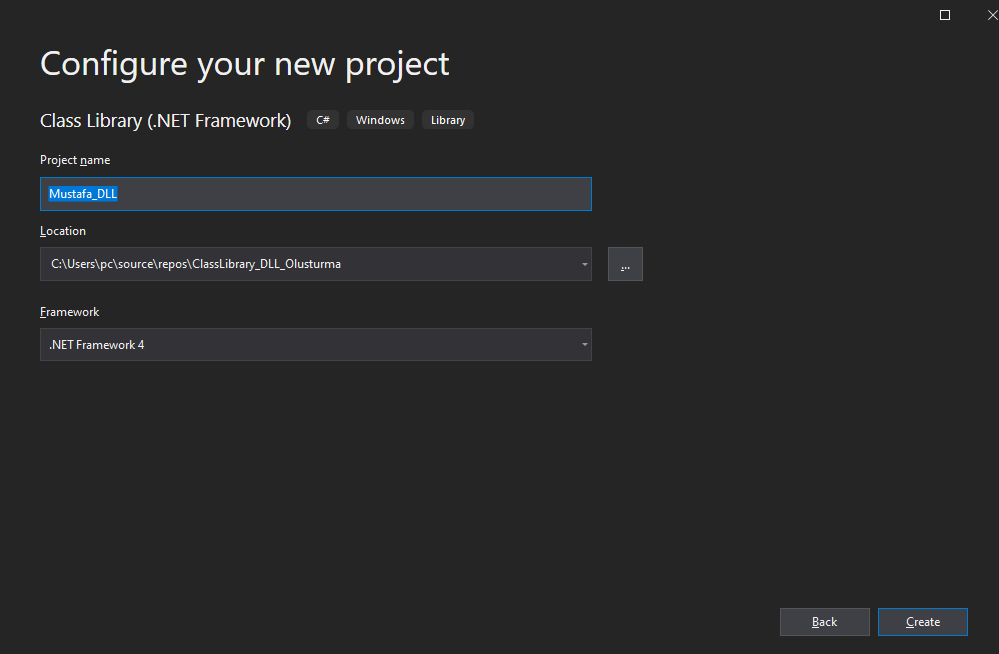Open the .NET Framework 4 combo box
The image size is (999, 654).
[x=300, y=345]
